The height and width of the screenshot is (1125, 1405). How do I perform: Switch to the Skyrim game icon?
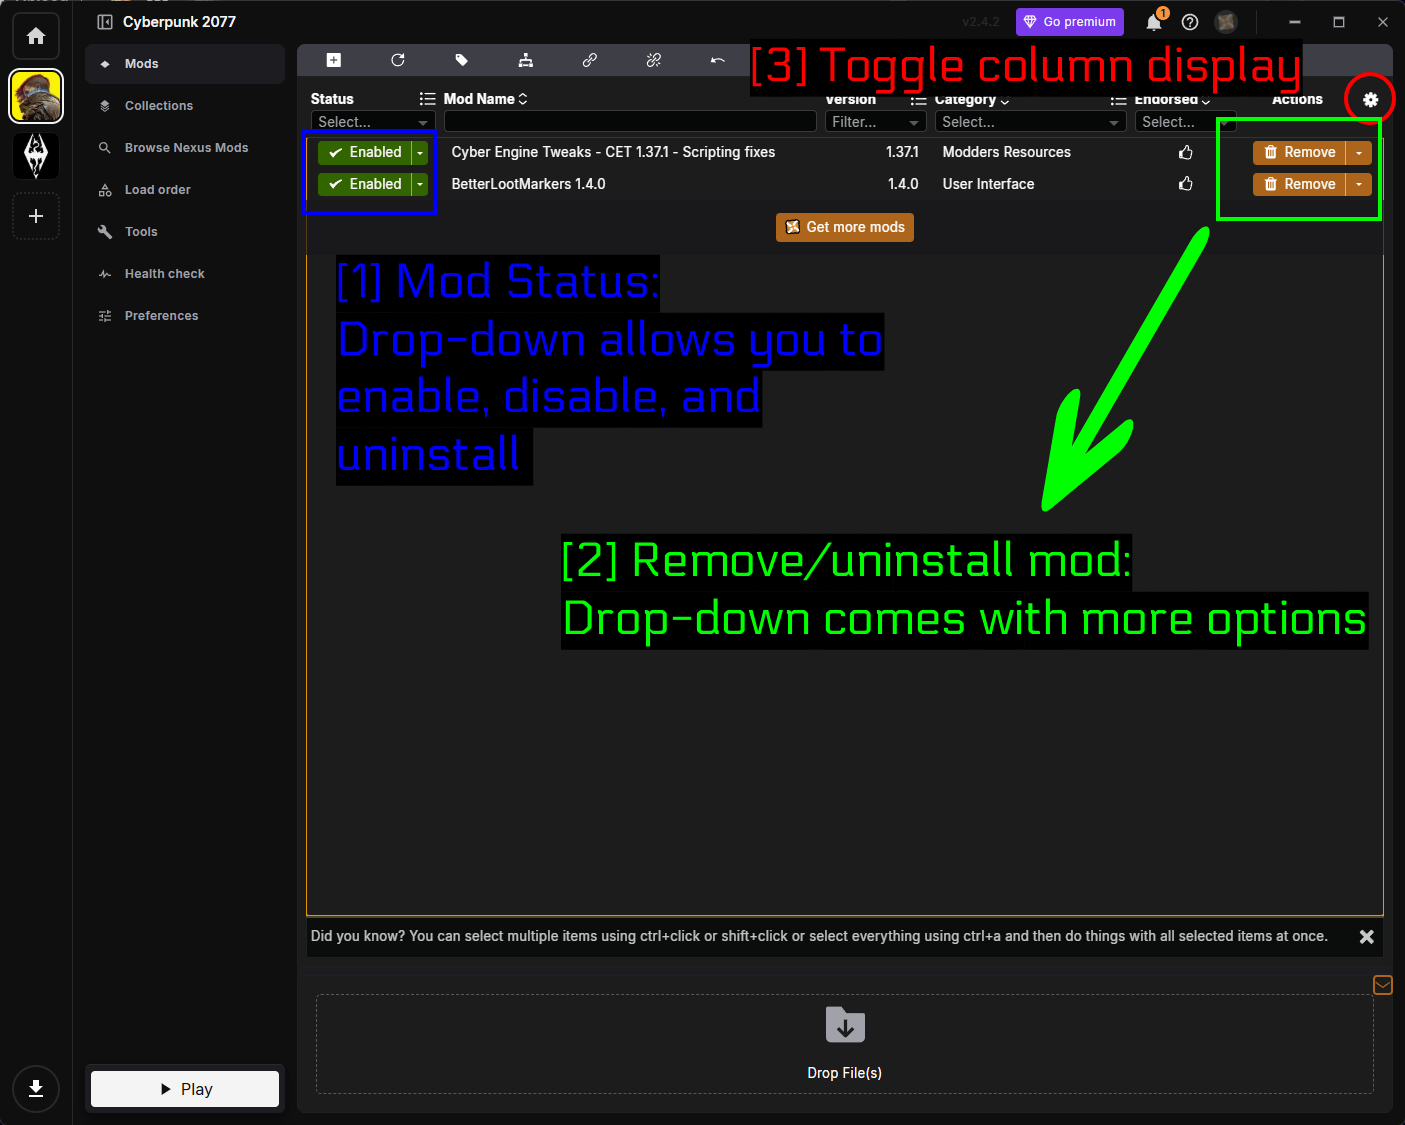coord(36,156)
